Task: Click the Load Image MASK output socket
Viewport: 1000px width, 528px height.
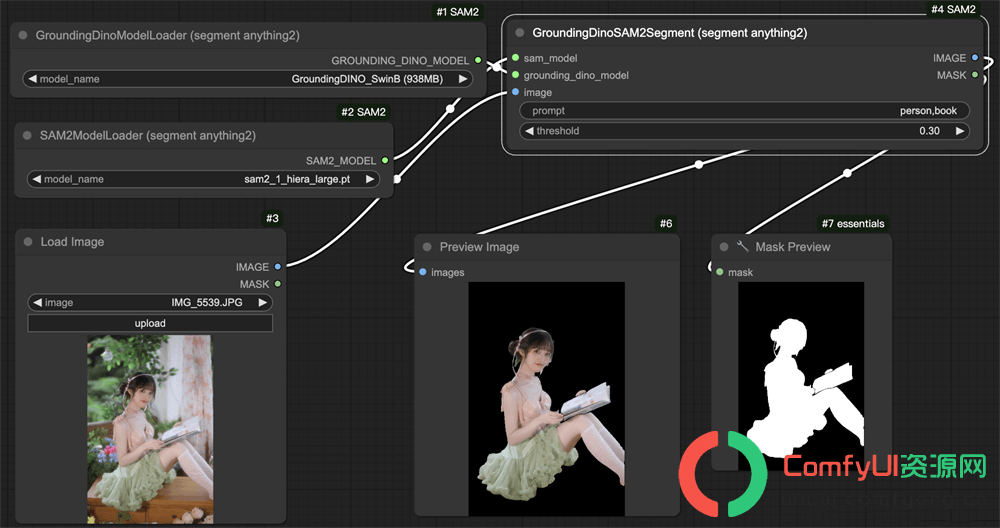Action: point(277,284)
